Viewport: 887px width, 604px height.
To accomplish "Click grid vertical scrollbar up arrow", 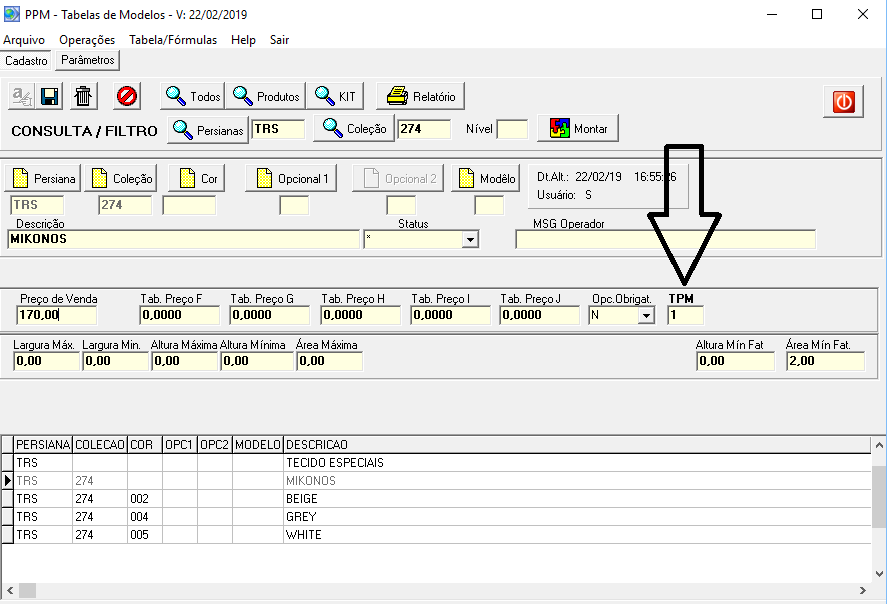I will point(879,446).
